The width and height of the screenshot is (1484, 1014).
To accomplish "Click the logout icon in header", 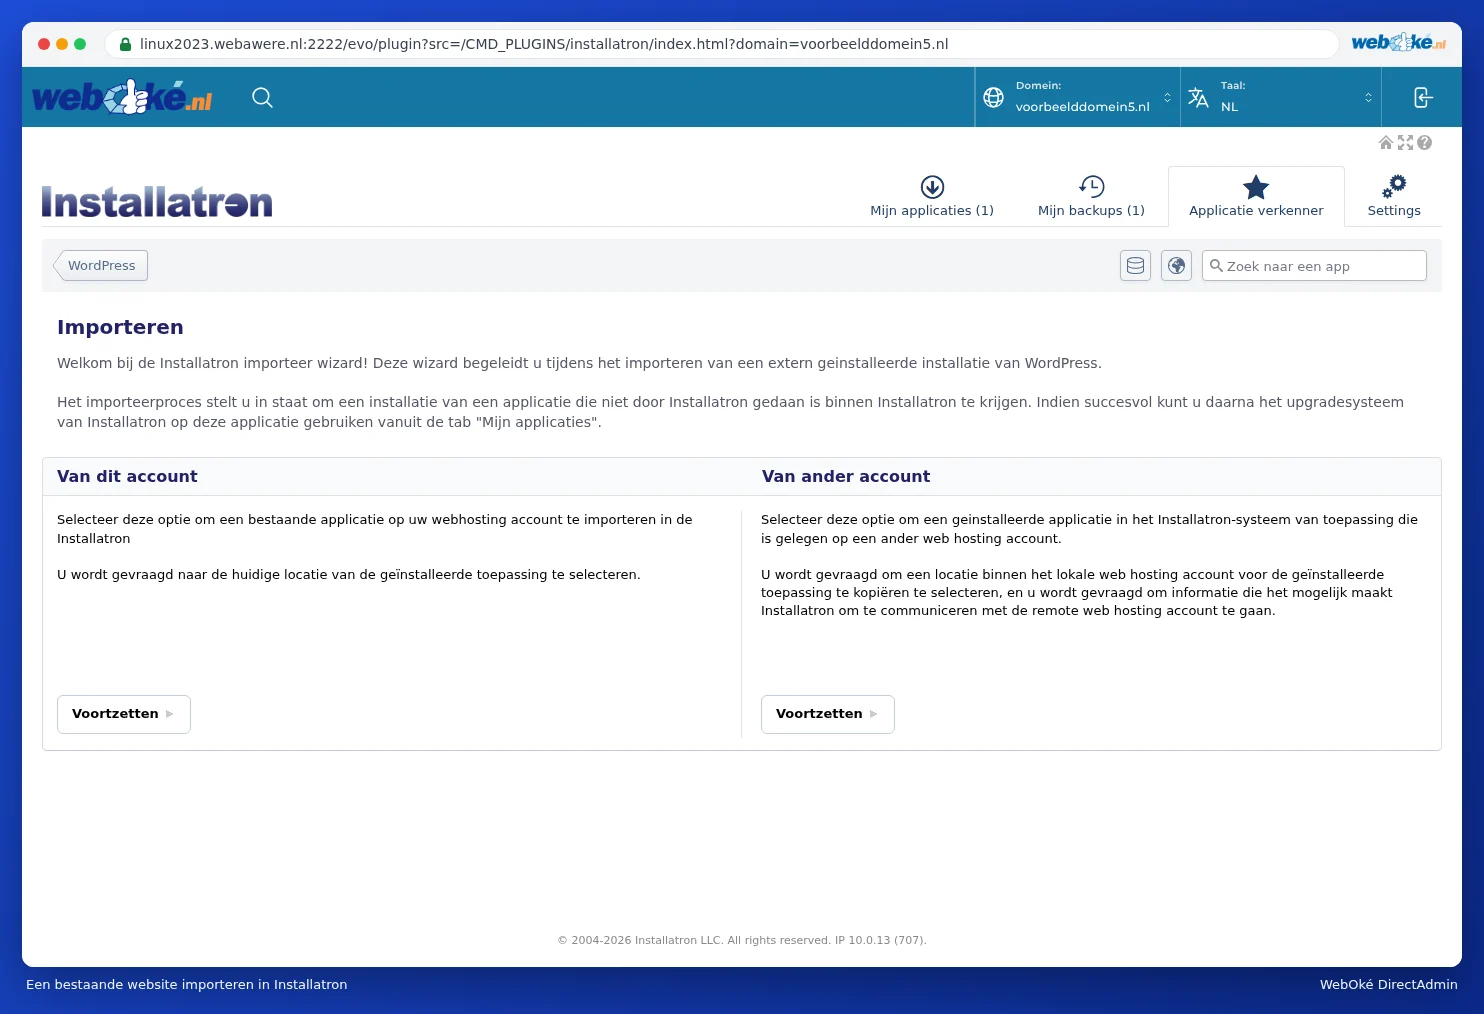I will pyautogui.click(x=1423, y=97).
